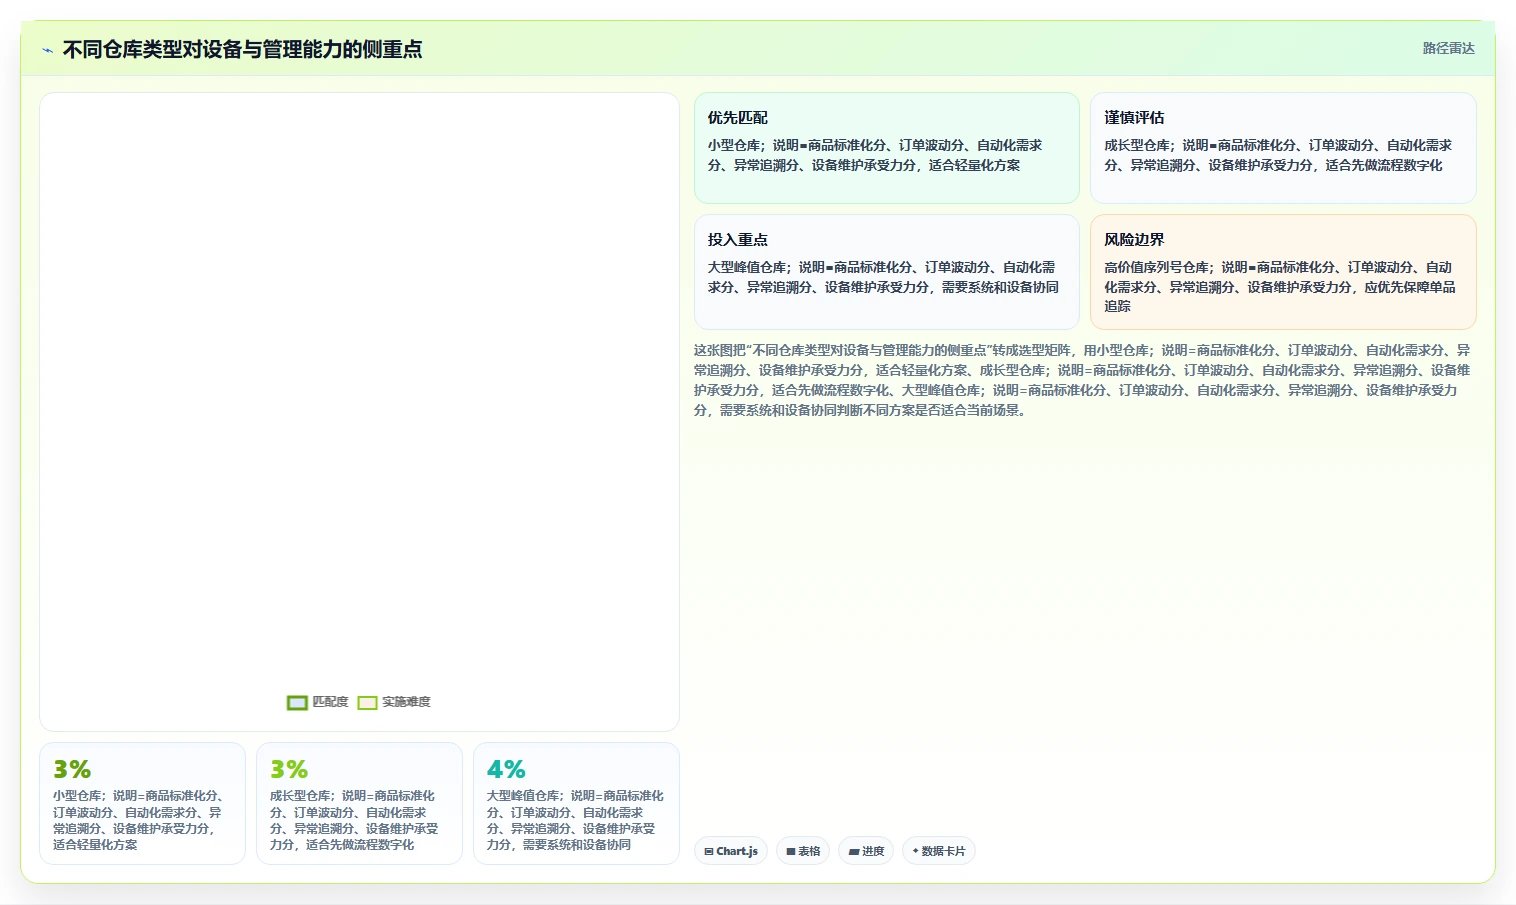Click the 3% value of 小型仓库 card
1516x905 pixels.
pos(72,769)
